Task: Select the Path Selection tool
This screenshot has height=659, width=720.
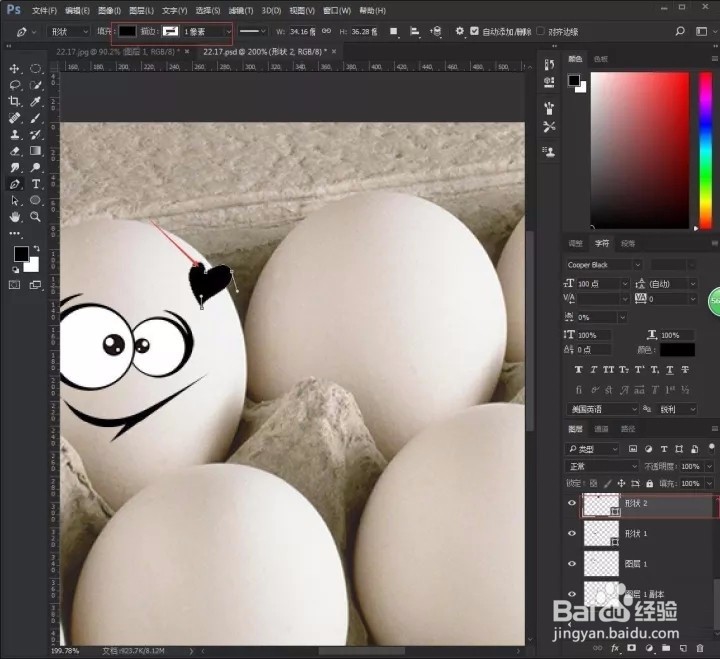Action: [15, 200]
